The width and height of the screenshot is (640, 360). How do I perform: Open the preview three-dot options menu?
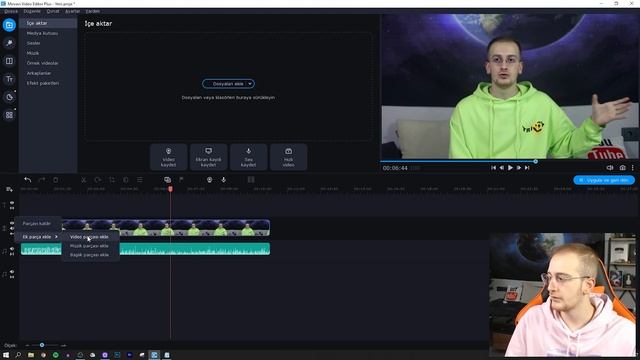(633, 168)
